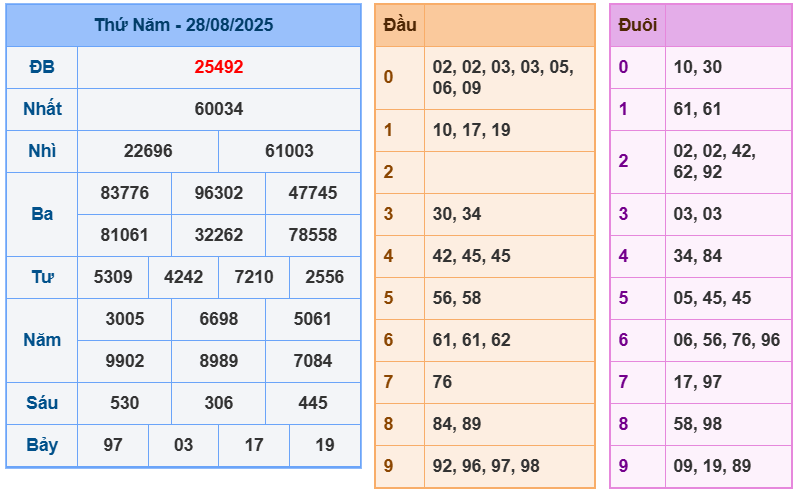
Task: Click seventh prize number 97
Action: pos(113,445)
